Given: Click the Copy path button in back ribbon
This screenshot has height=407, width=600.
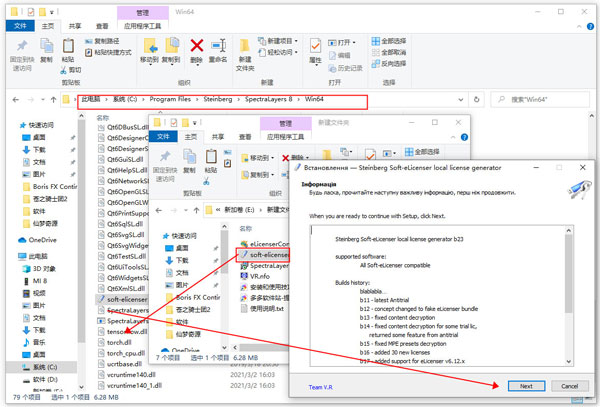Looking at the screenshot, I should [102, 41].
